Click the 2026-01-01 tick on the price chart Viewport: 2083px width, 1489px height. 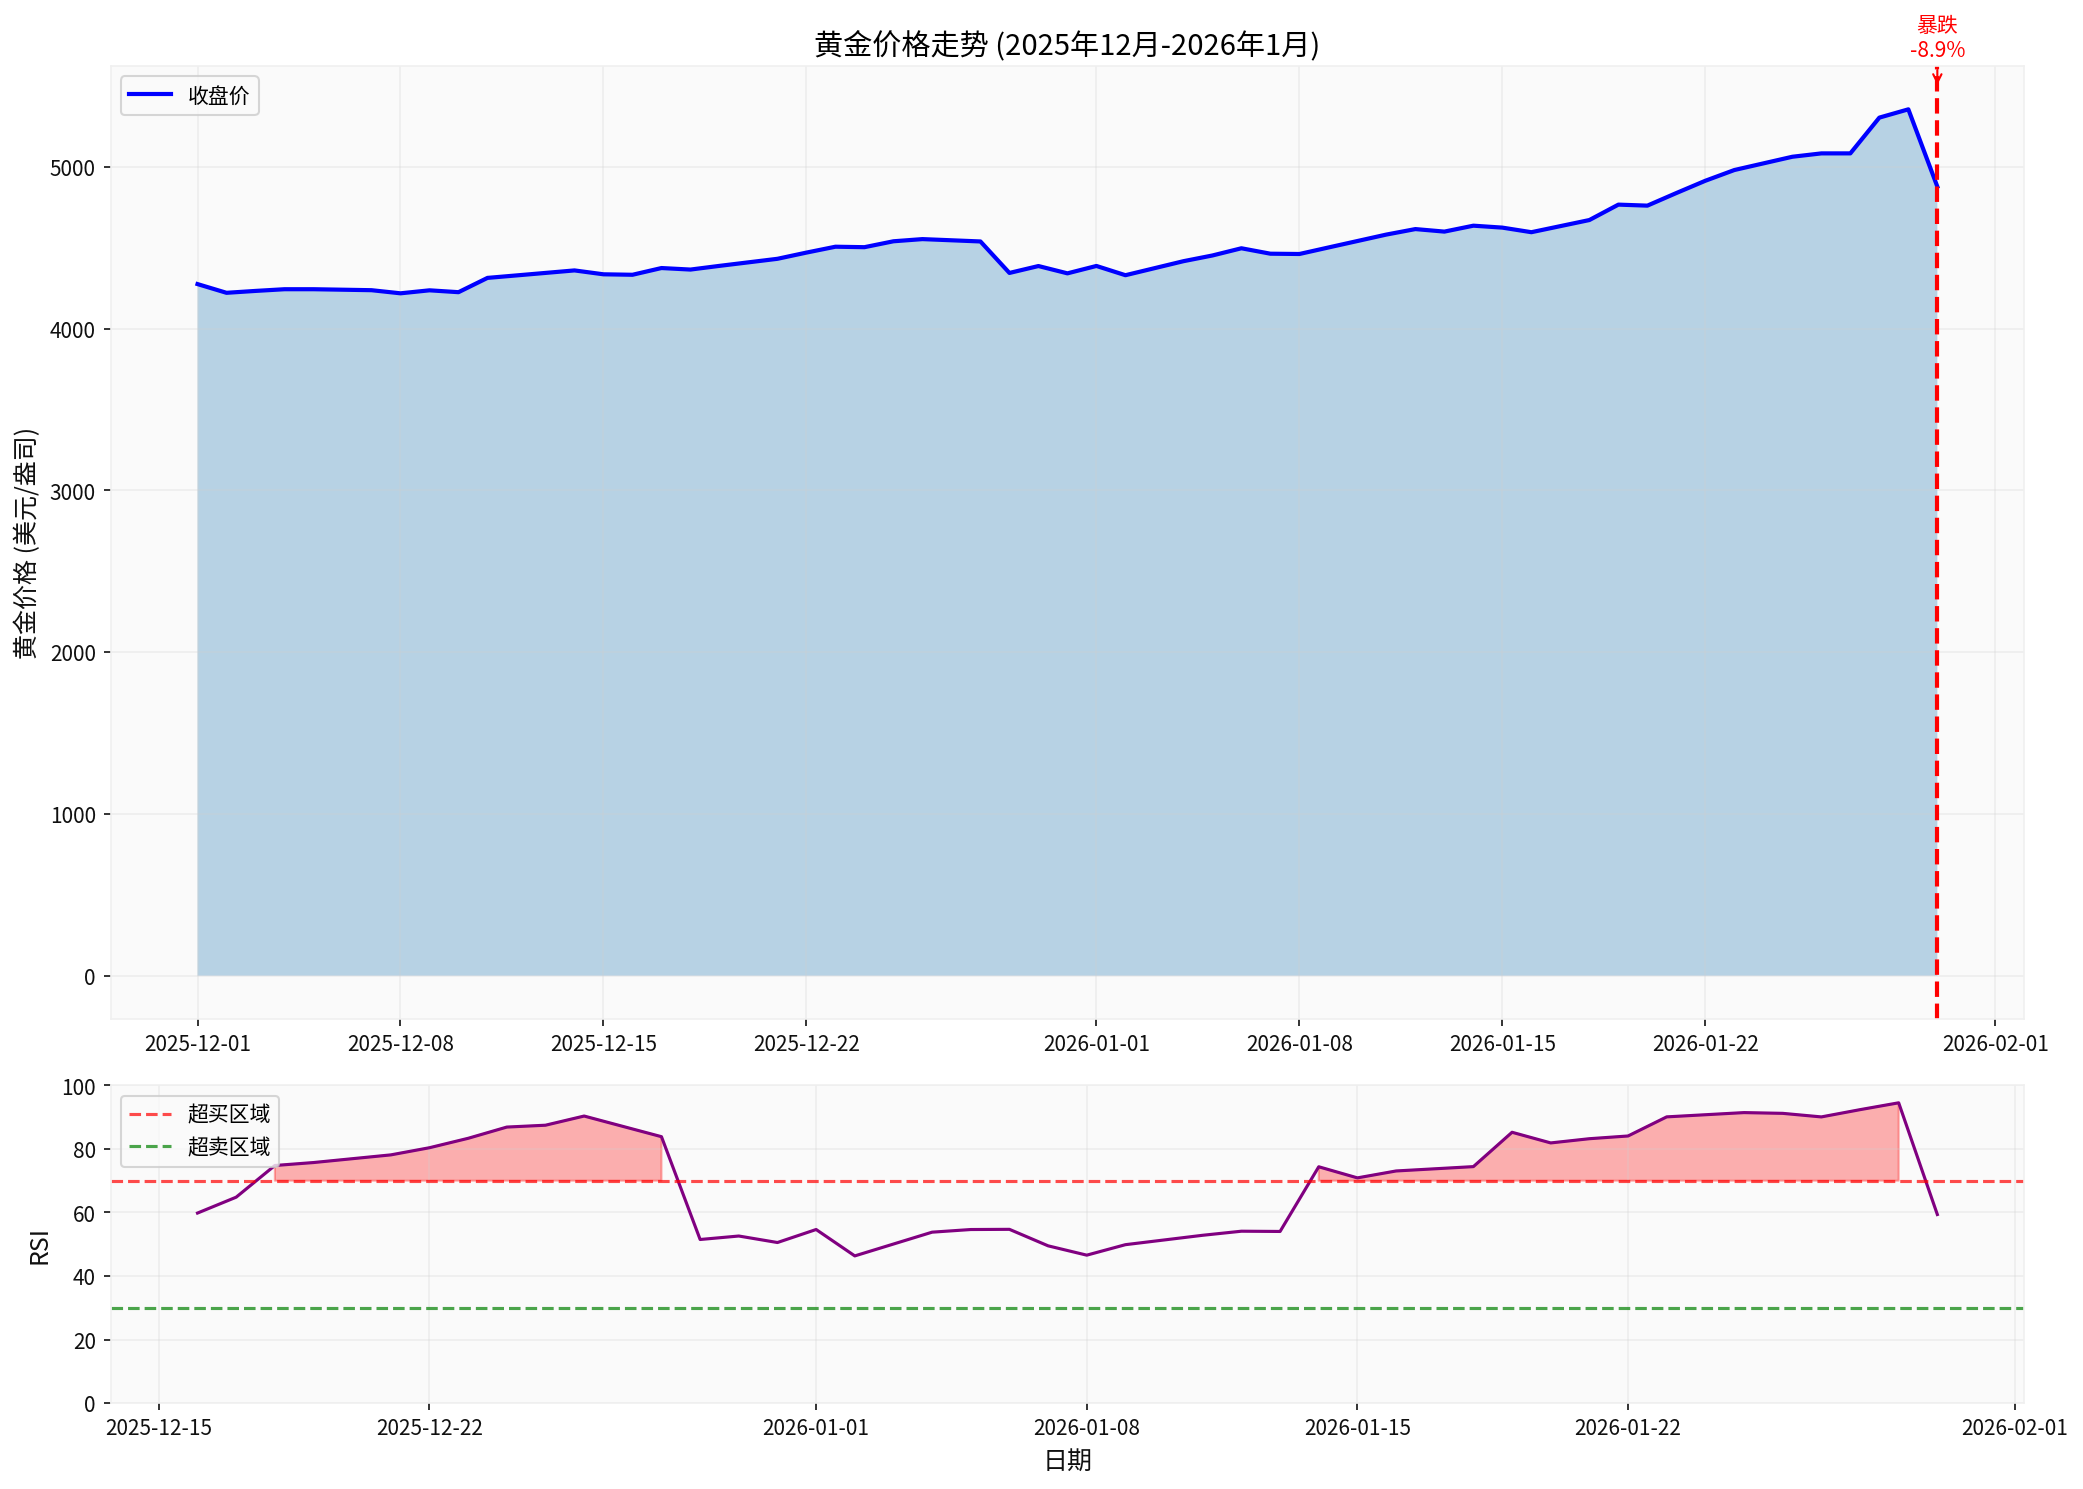(x=1096, y=1044)
